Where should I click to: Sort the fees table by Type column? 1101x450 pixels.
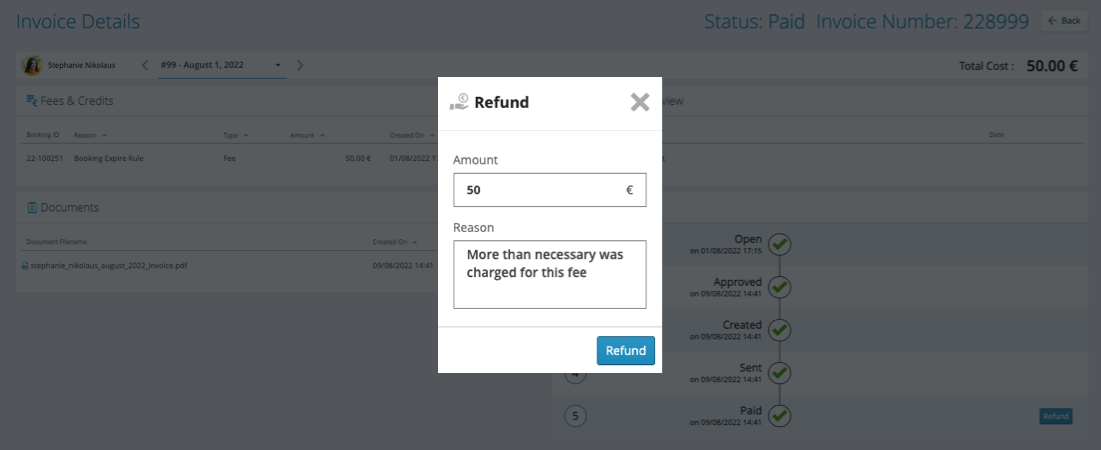point(236,134)
